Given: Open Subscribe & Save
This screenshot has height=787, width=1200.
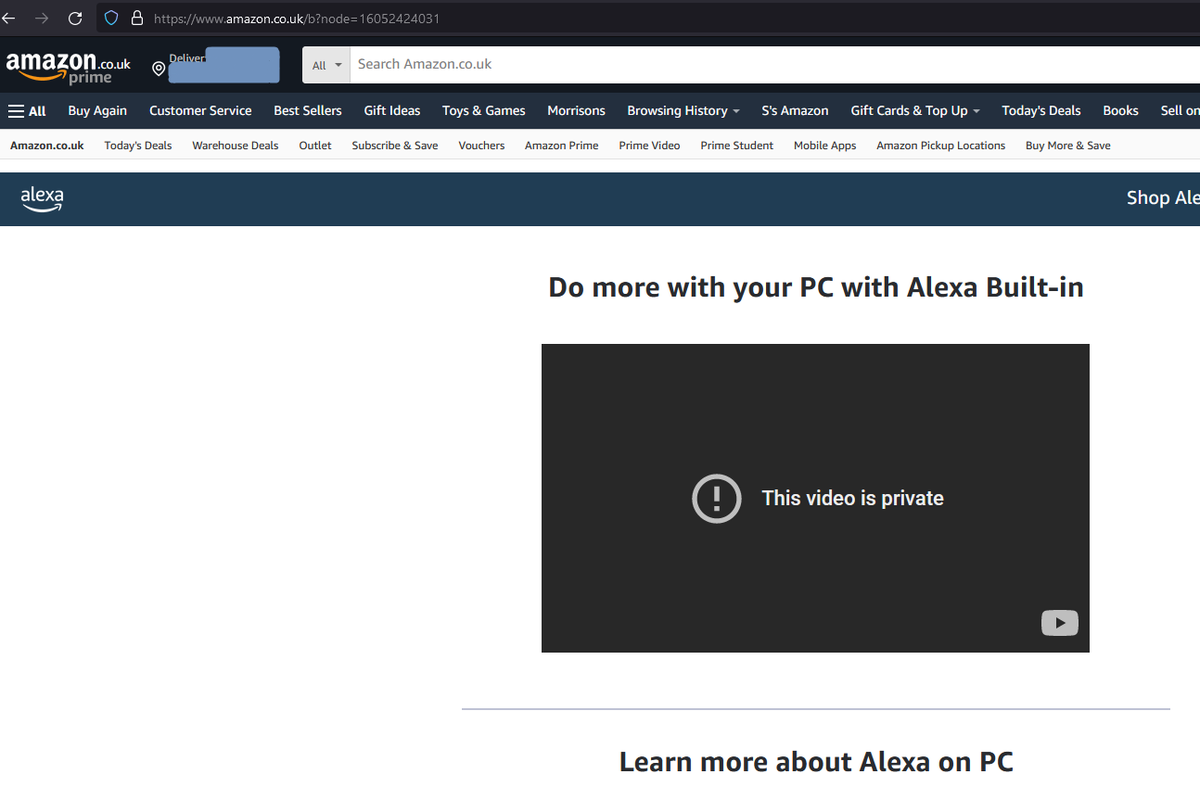Looking at the screenshot, I should tap(395, 146).
